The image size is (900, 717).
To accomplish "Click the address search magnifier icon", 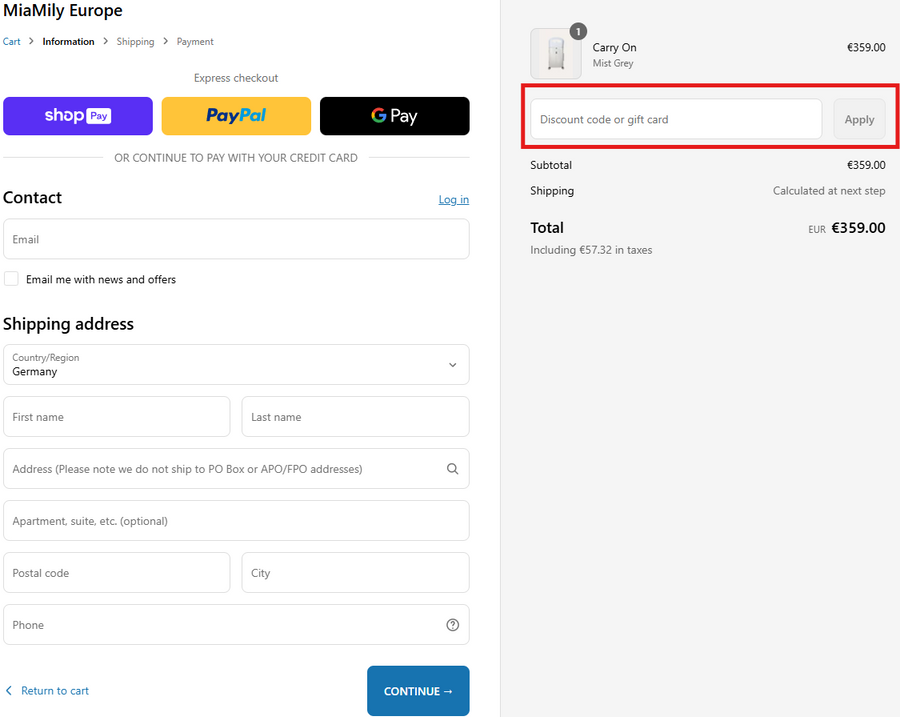I will [452, 469].
